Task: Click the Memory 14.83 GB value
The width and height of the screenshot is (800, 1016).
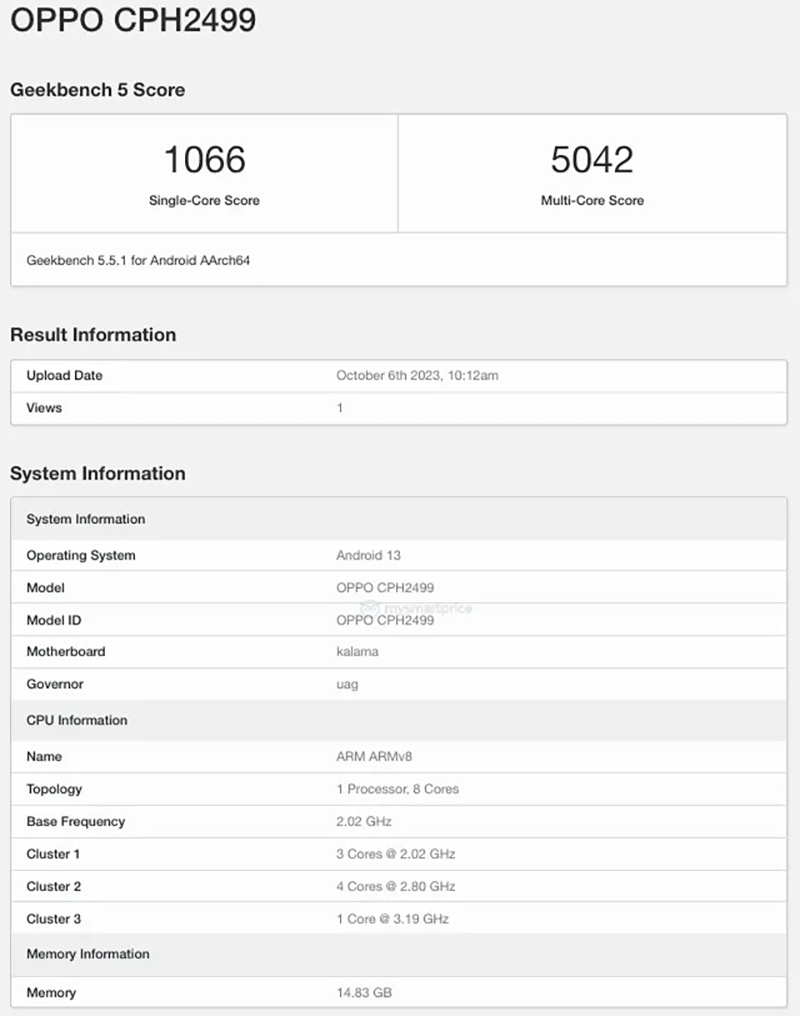Action: (x=364, y=993)
